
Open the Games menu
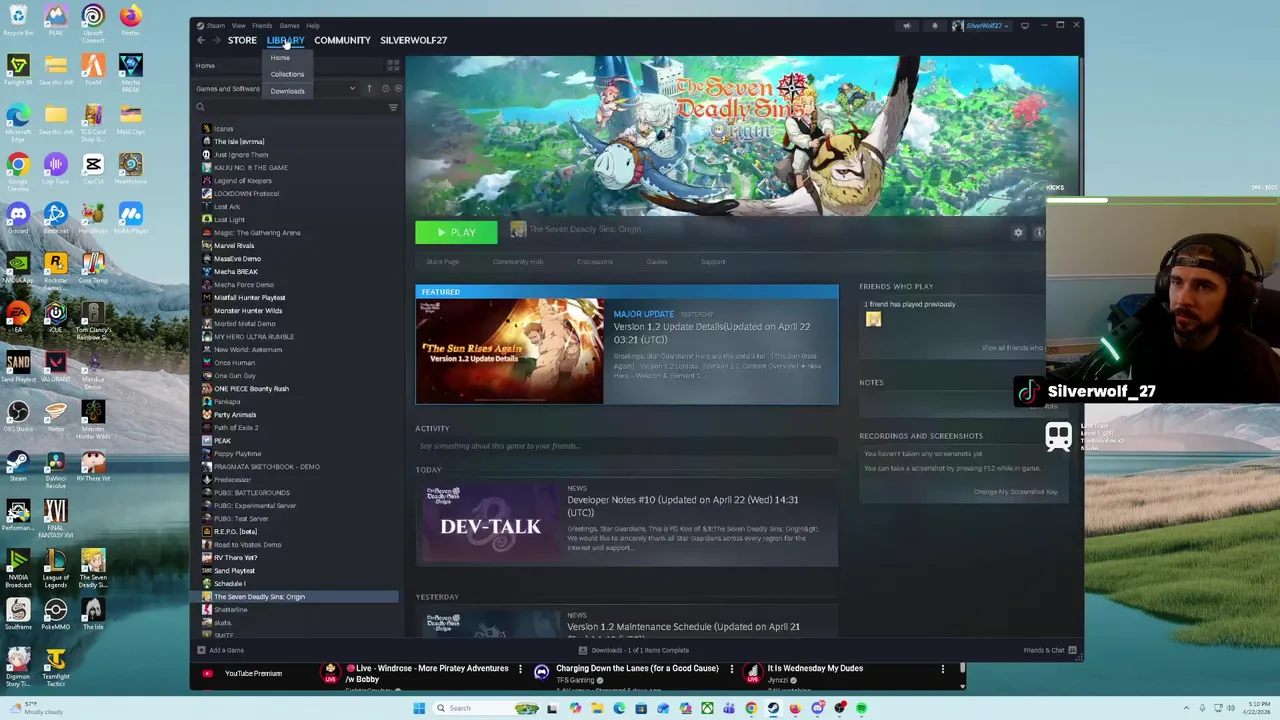pyautogui.click(x=289, y=25)
